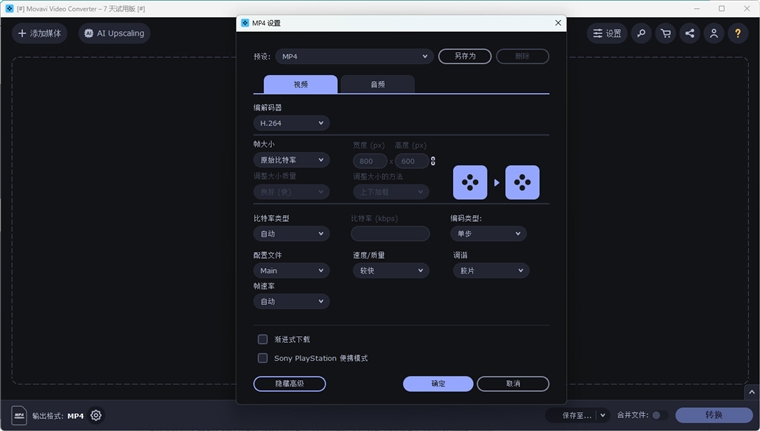The height and width of the screenshot is (431, 760).
Task: Click the height 600 input field
Action: point(412,161)
